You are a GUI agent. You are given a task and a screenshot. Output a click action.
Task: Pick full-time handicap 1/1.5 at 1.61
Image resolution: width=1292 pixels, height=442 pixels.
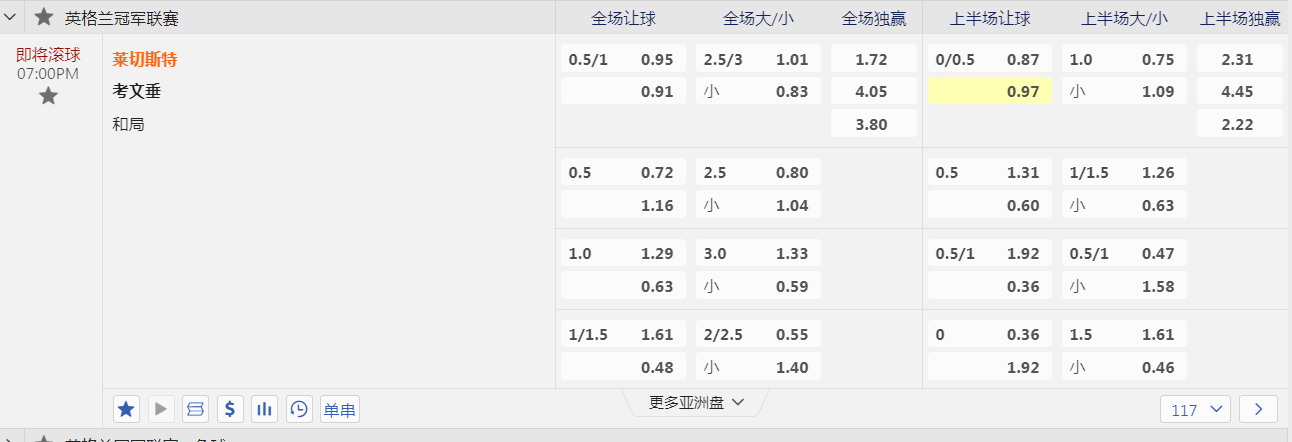click(623, 334)
